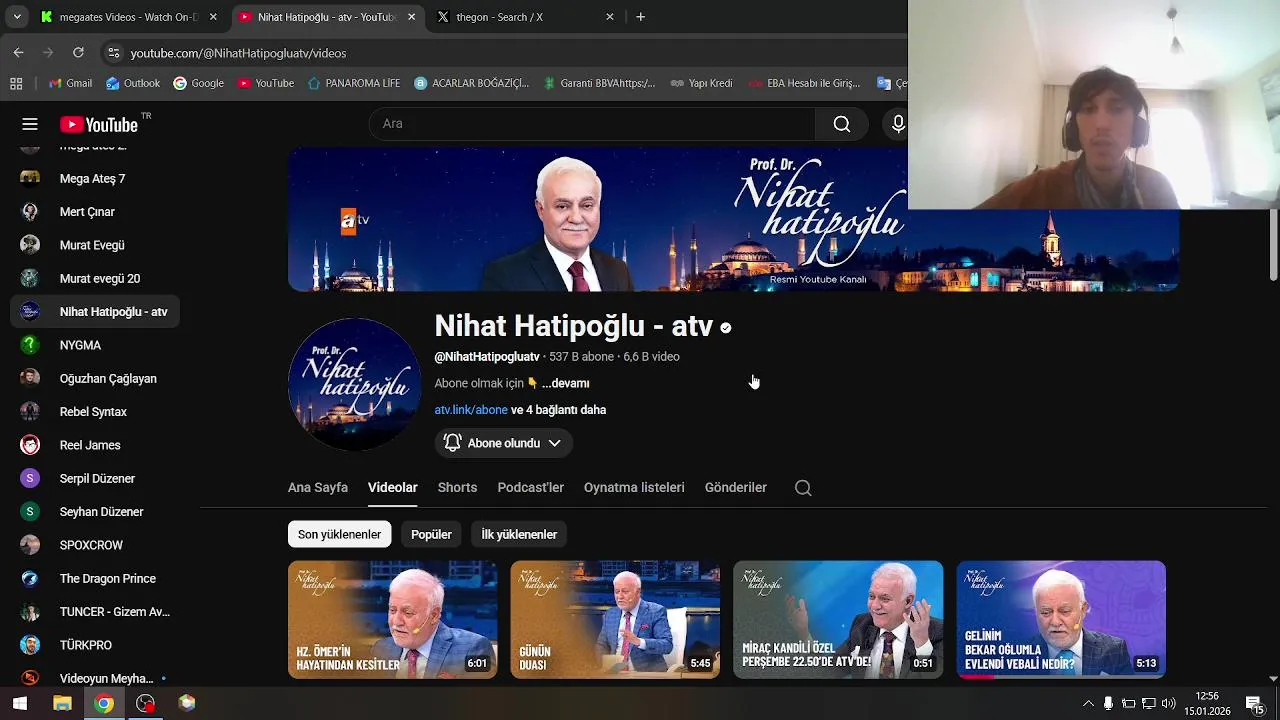Play the Hz. Ömer'in Hayatından Kesitler video
The height and width of the screenshot is (720, 1280).
[392, 619]
